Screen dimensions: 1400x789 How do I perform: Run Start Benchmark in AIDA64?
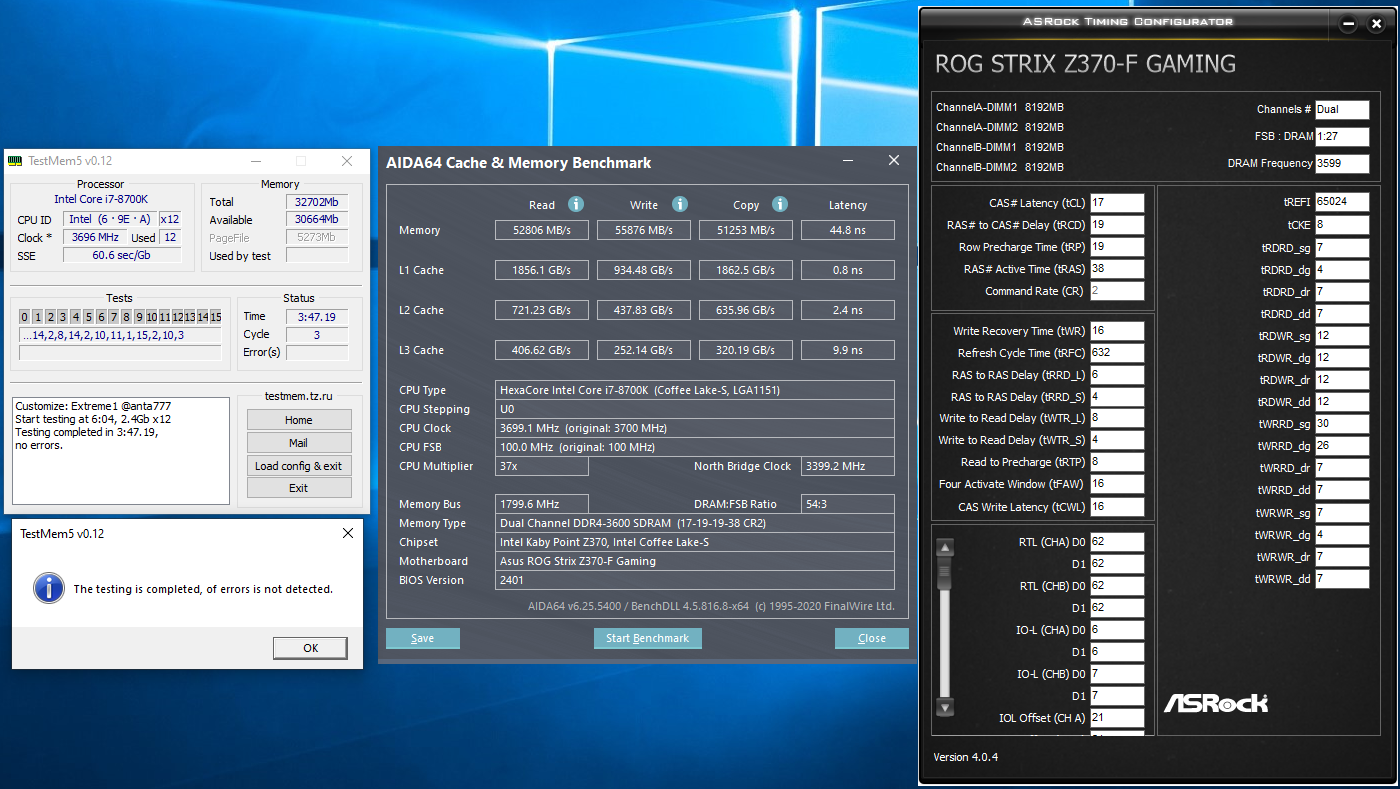pos(648,638)
